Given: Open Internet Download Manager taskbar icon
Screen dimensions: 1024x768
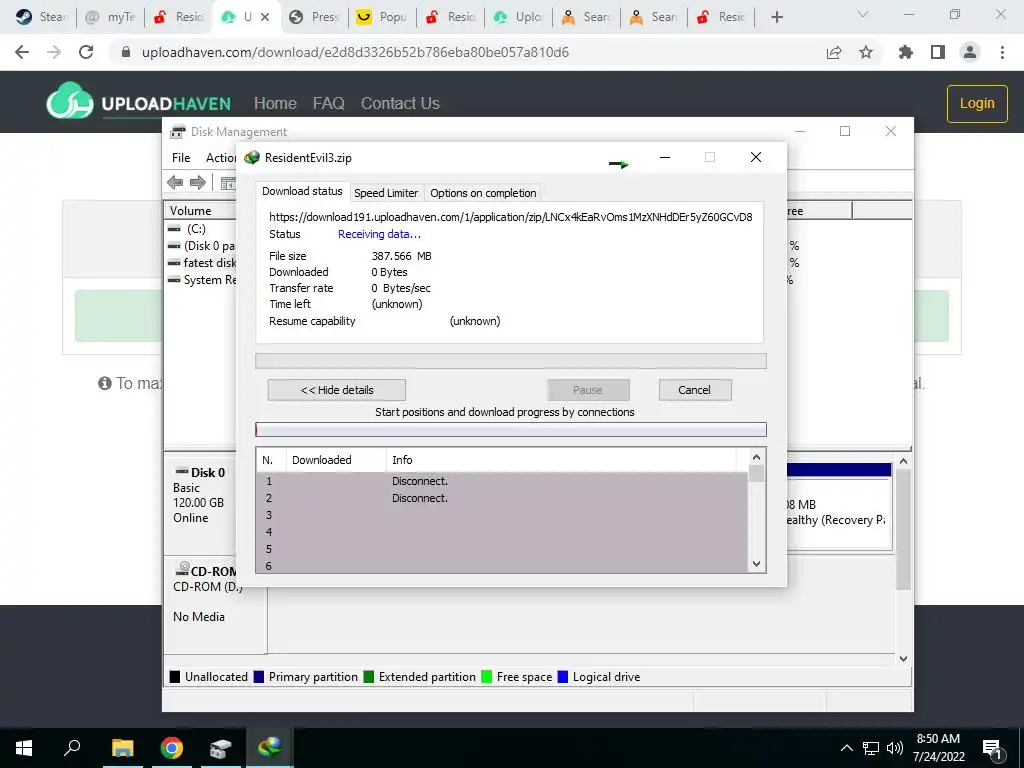Looking at the screenshot, I should pyautogui.click(x=269, y=748).
